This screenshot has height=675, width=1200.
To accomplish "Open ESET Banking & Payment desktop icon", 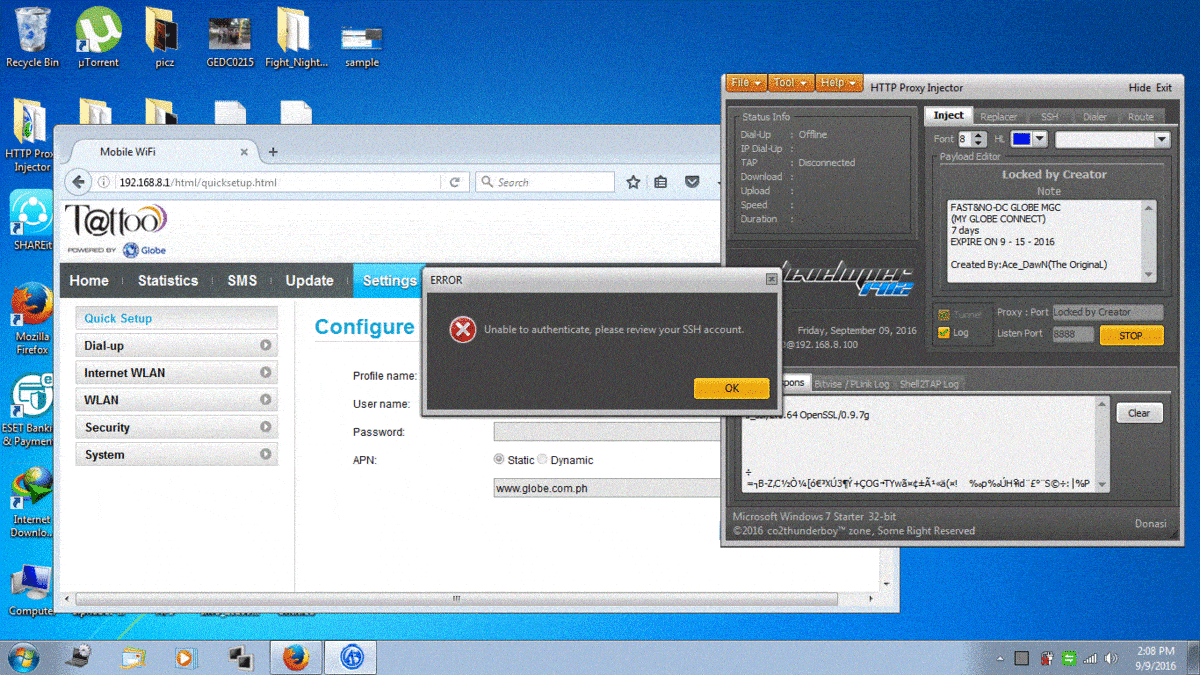I will click(32, 410).
